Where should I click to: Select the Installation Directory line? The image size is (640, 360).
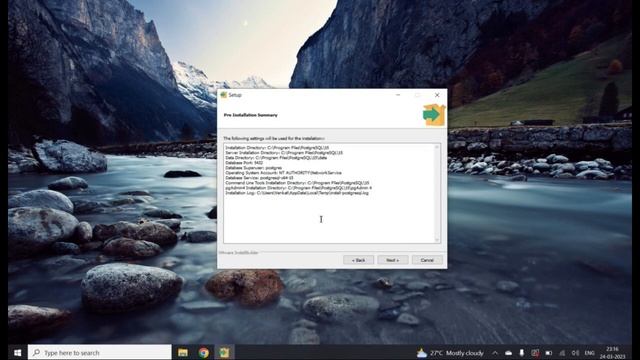pyautogui.click(x=277, y=148)
